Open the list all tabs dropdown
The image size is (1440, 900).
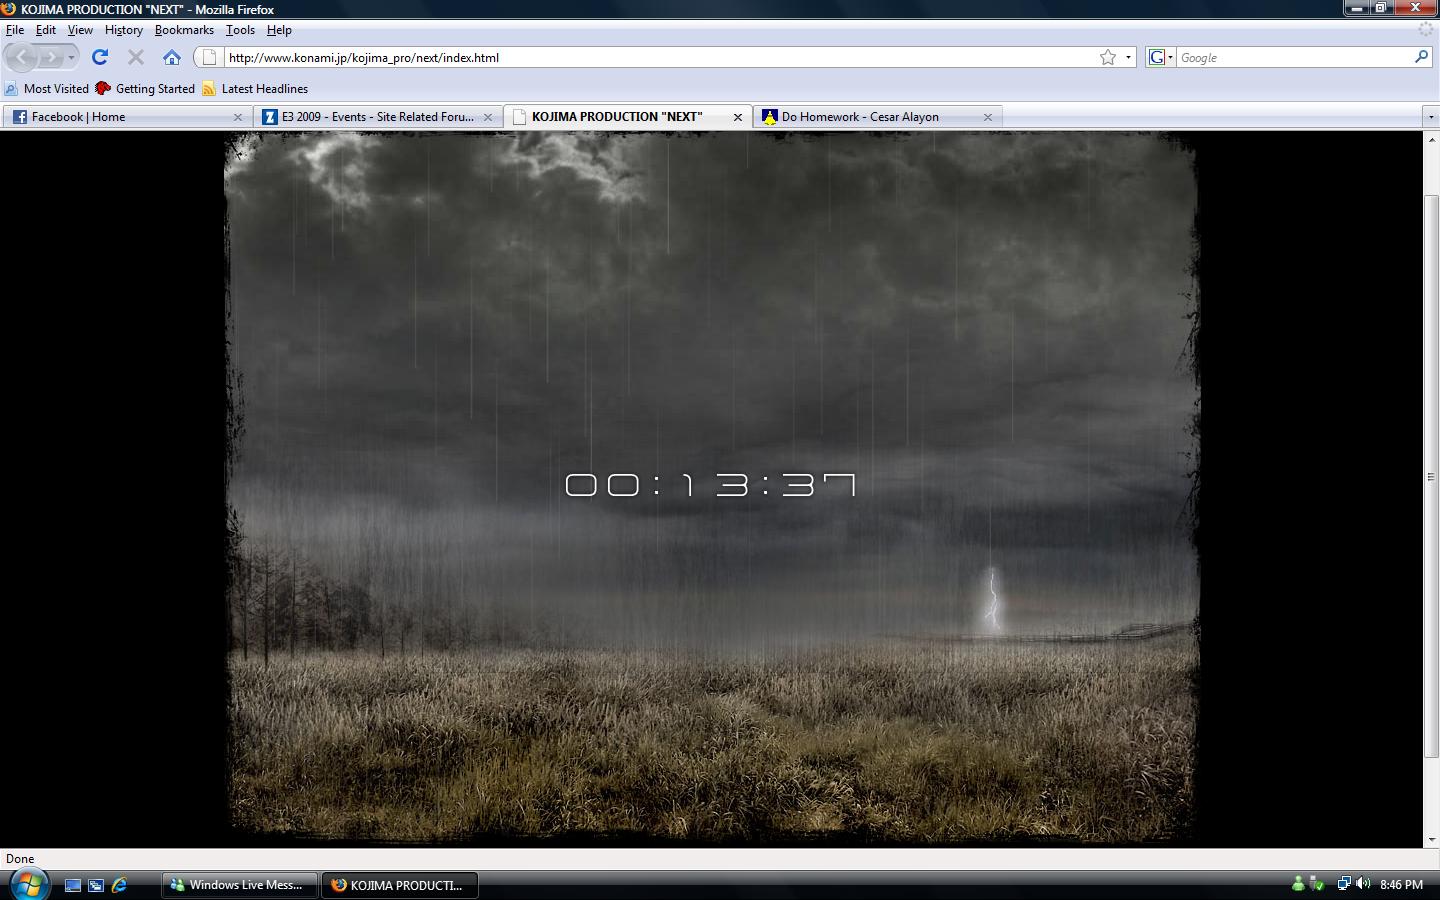point(1430,117)
